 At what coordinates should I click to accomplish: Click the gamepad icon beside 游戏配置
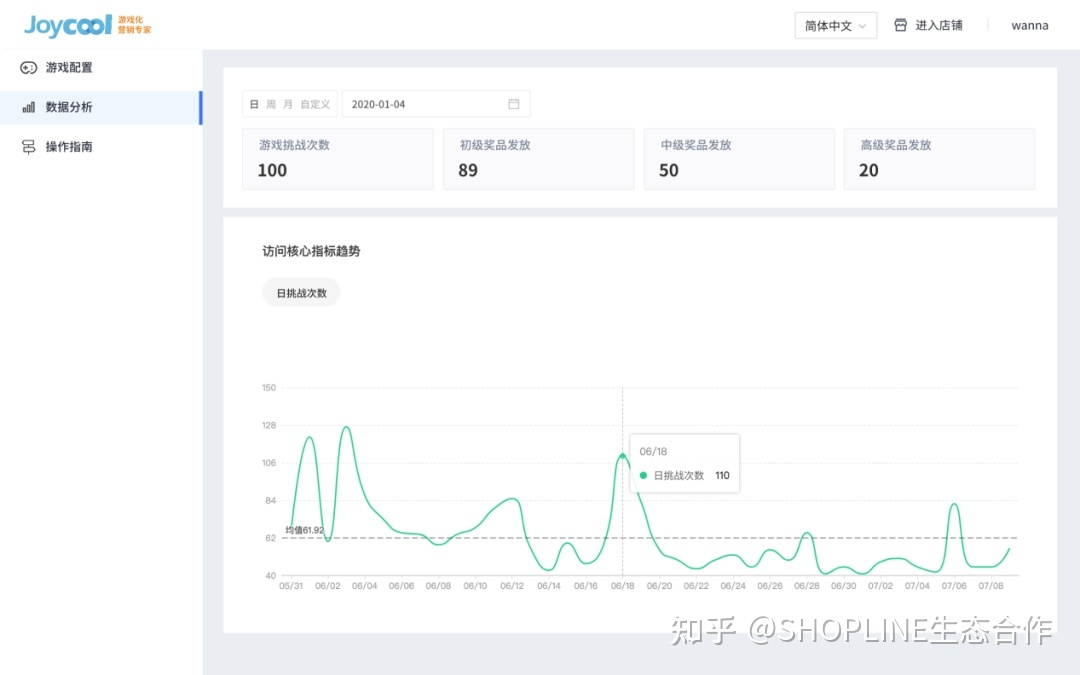point(29,68)
